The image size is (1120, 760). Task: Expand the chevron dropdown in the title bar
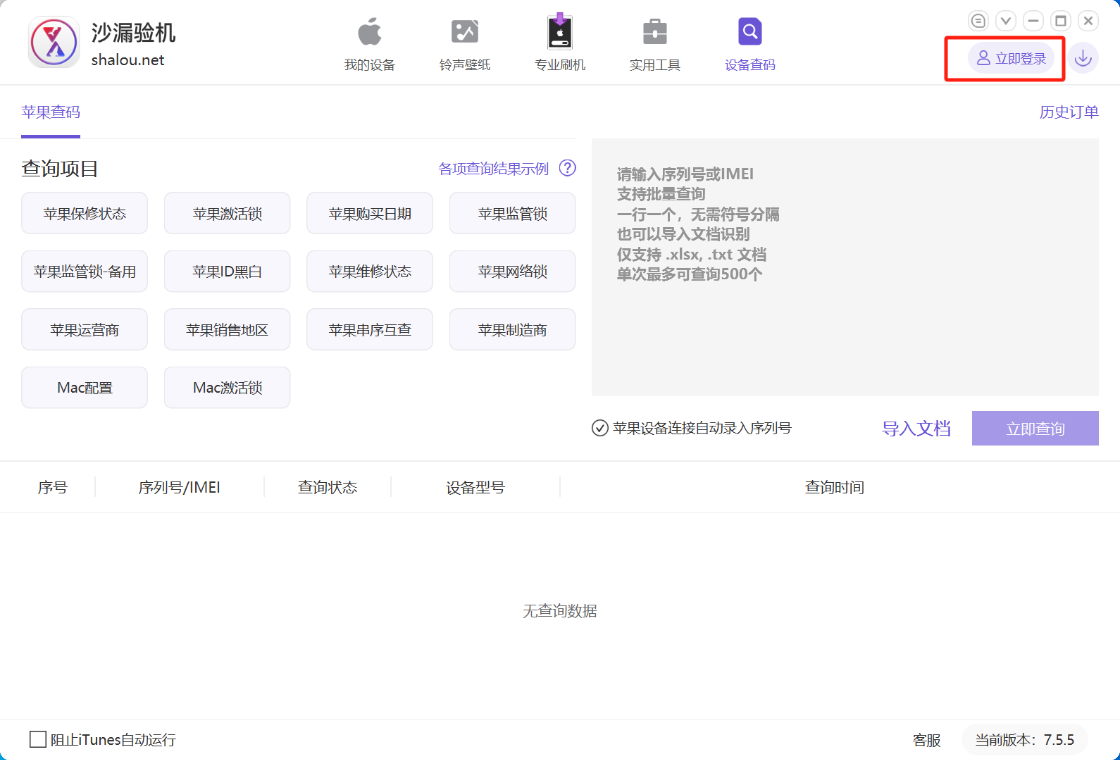click(x=1006, y=21)
